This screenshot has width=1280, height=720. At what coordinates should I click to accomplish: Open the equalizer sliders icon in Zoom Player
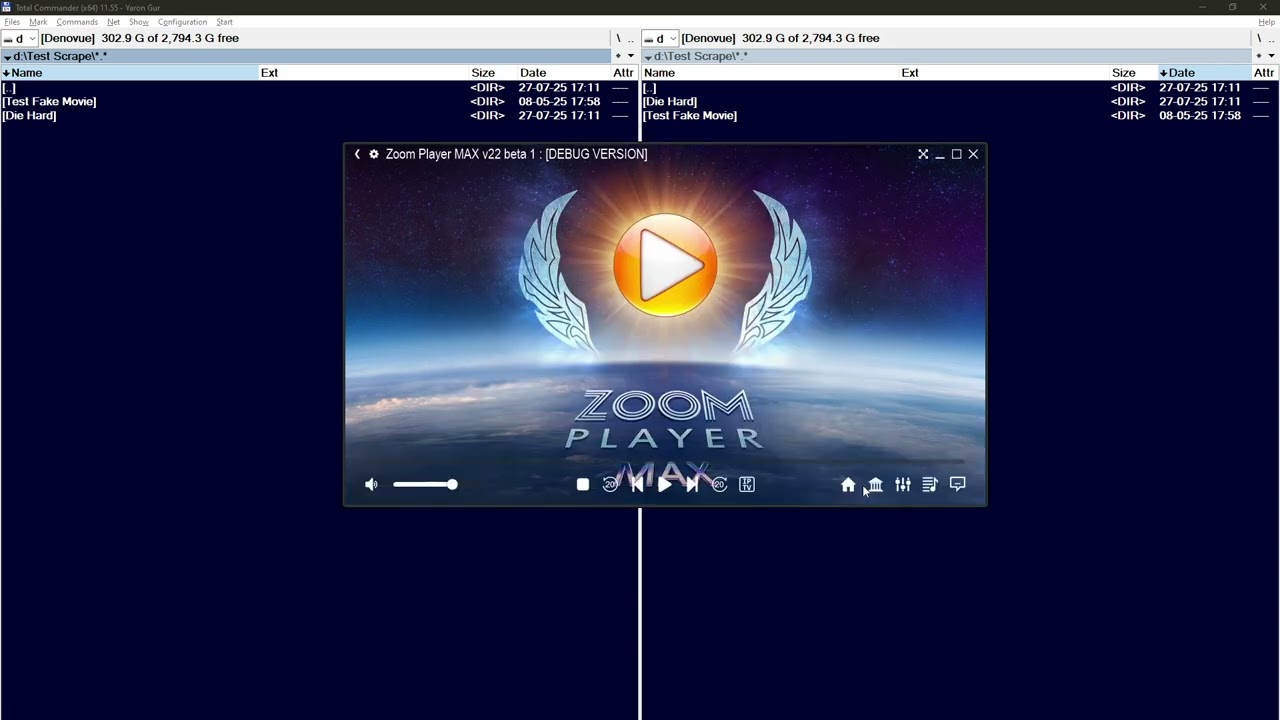coord(903,484)
